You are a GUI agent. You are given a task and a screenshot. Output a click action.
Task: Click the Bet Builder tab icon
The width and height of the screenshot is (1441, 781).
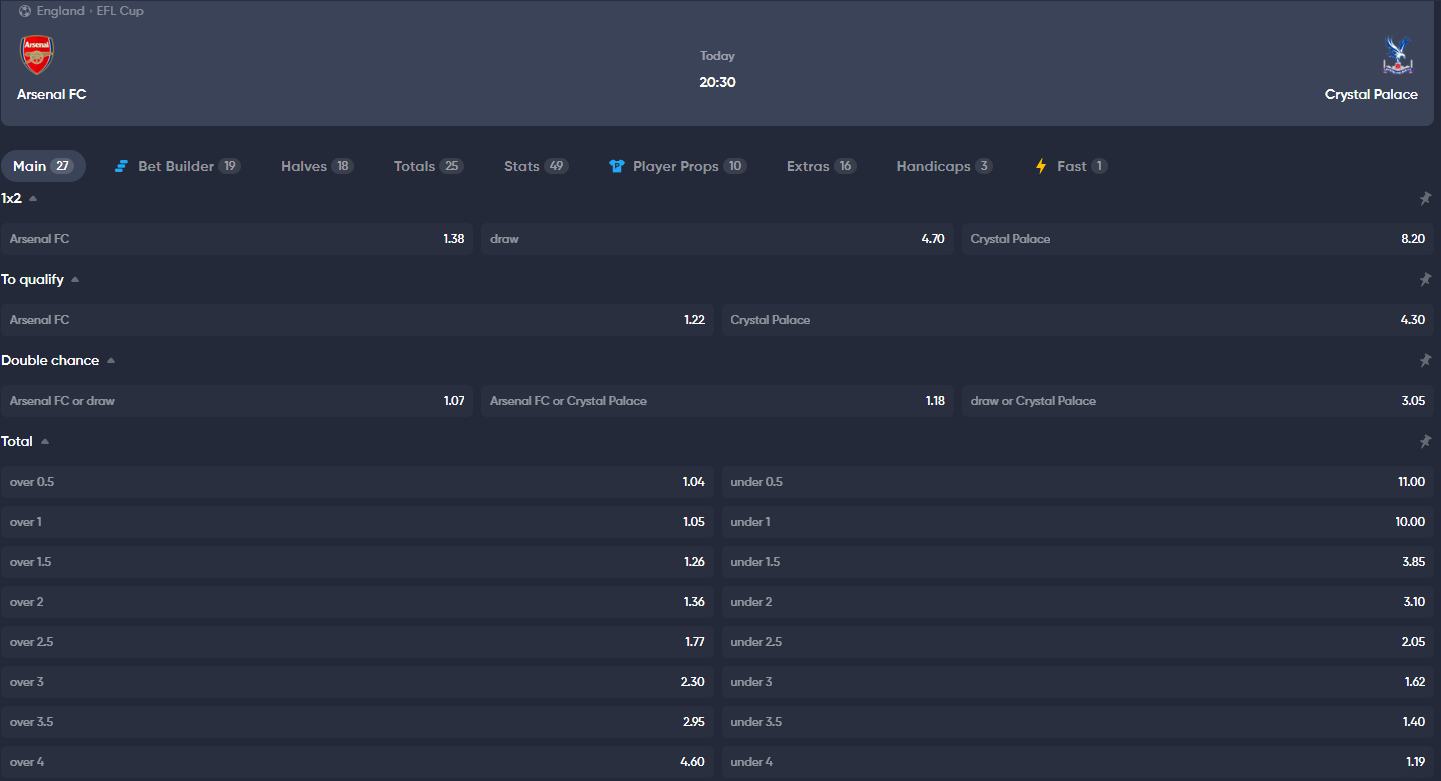tap(121, 166)
